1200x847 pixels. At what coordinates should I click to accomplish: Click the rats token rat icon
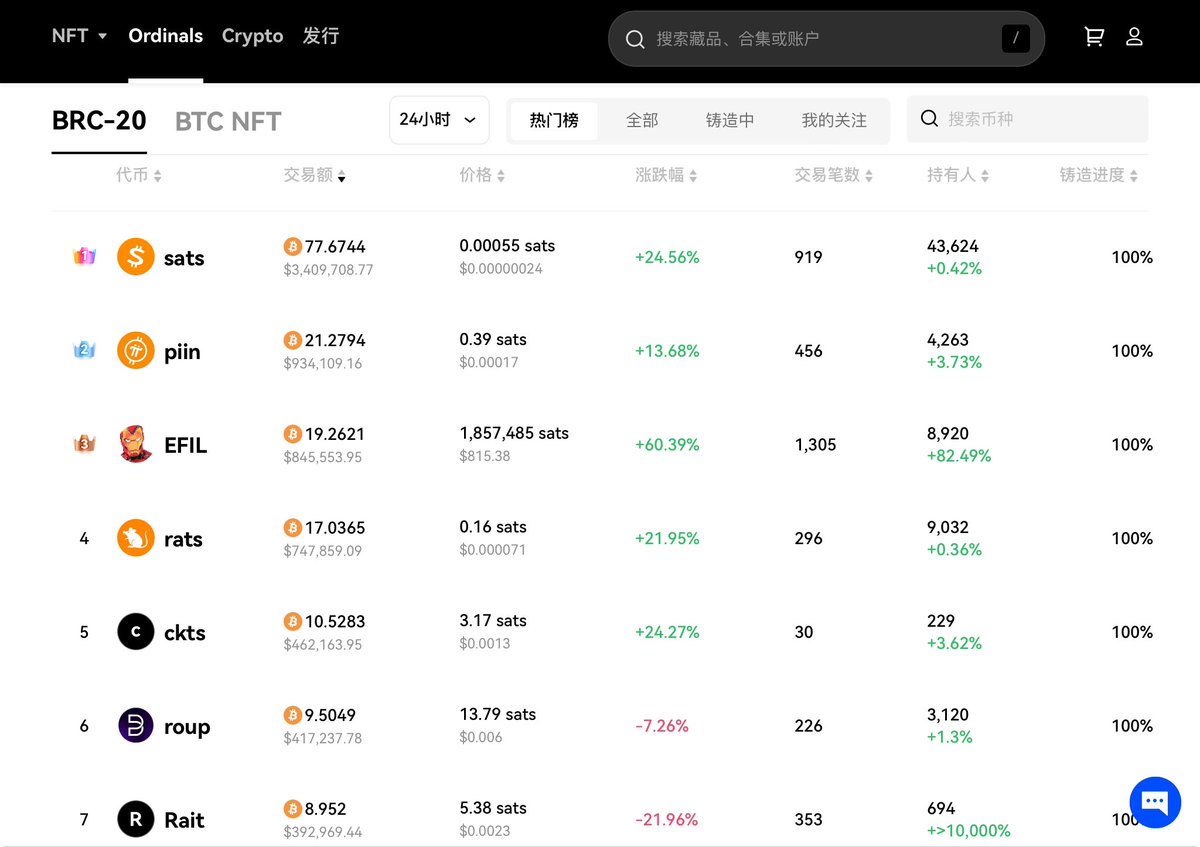(x=136, y=538)
